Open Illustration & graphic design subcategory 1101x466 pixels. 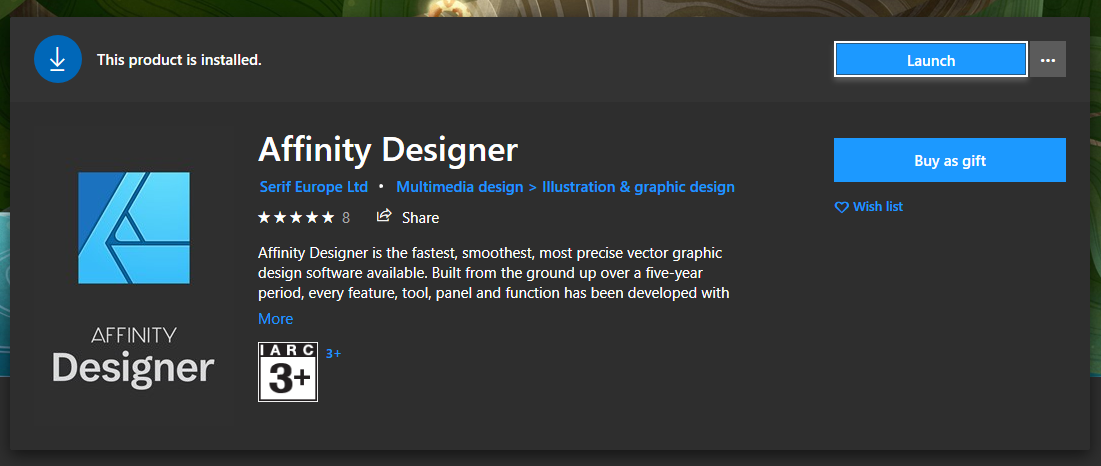638,187
